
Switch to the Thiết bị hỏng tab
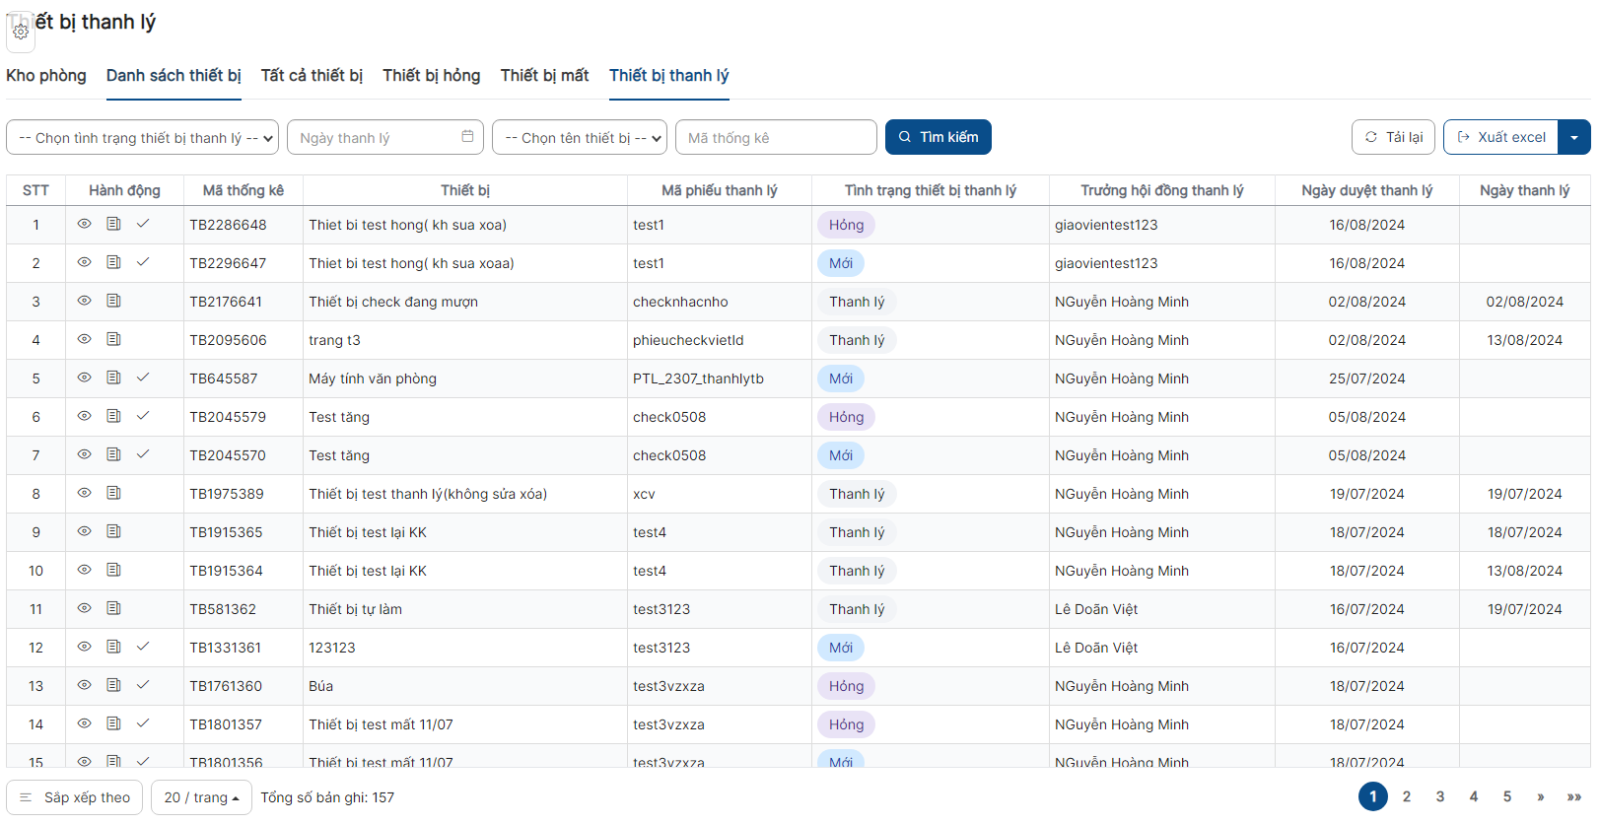click(431, 76)
